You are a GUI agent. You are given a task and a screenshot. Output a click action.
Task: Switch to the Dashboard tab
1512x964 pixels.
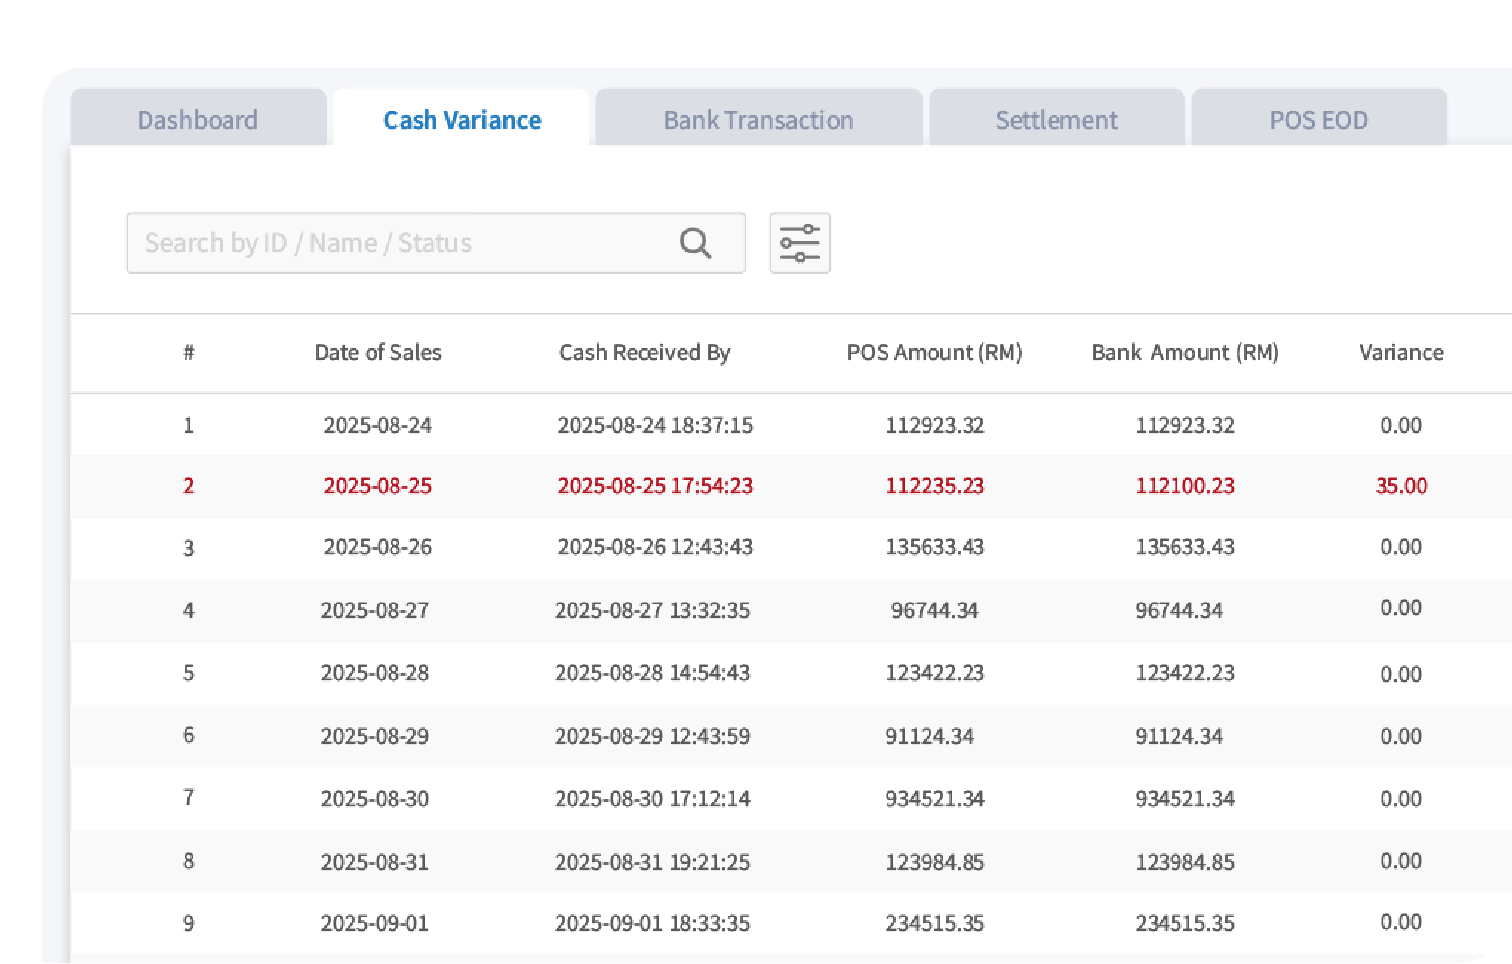[198, 119]
